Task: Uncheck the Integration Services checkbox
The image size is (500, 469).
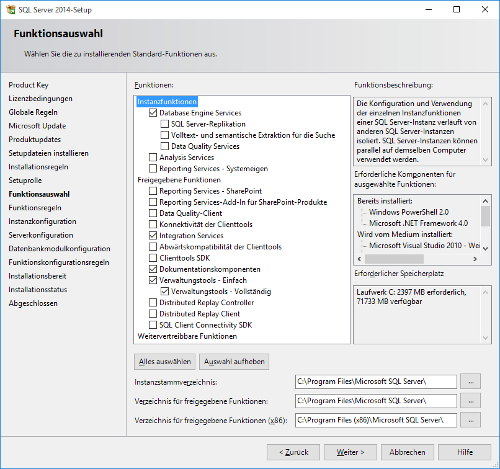Action: click(x=153, y=235)
